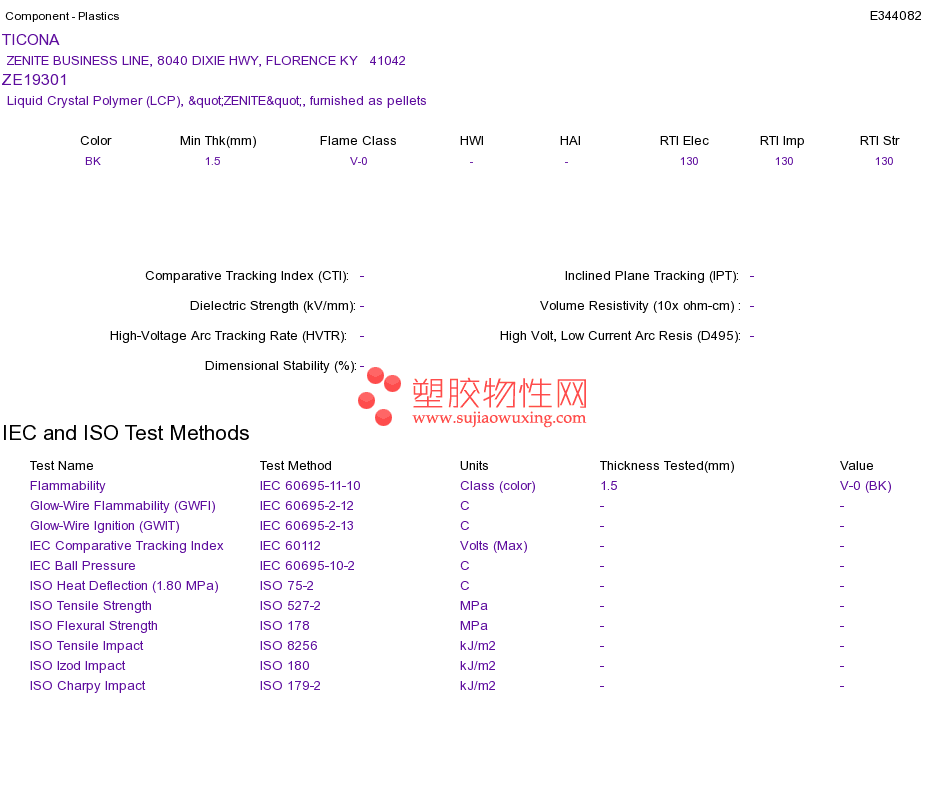Click the V-0 flame class value
The width and height of the screenshot is (950, 800).
(x=359, y=161)
